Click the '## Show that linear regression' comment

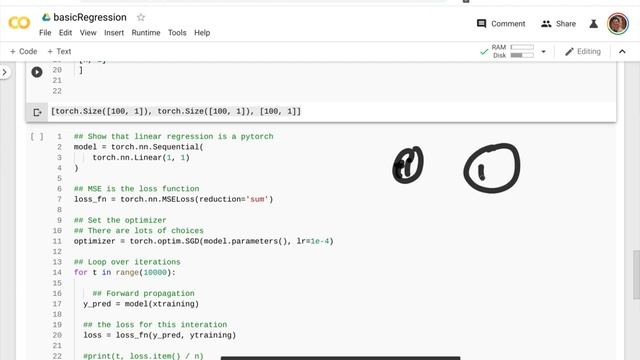pos(173,136)
